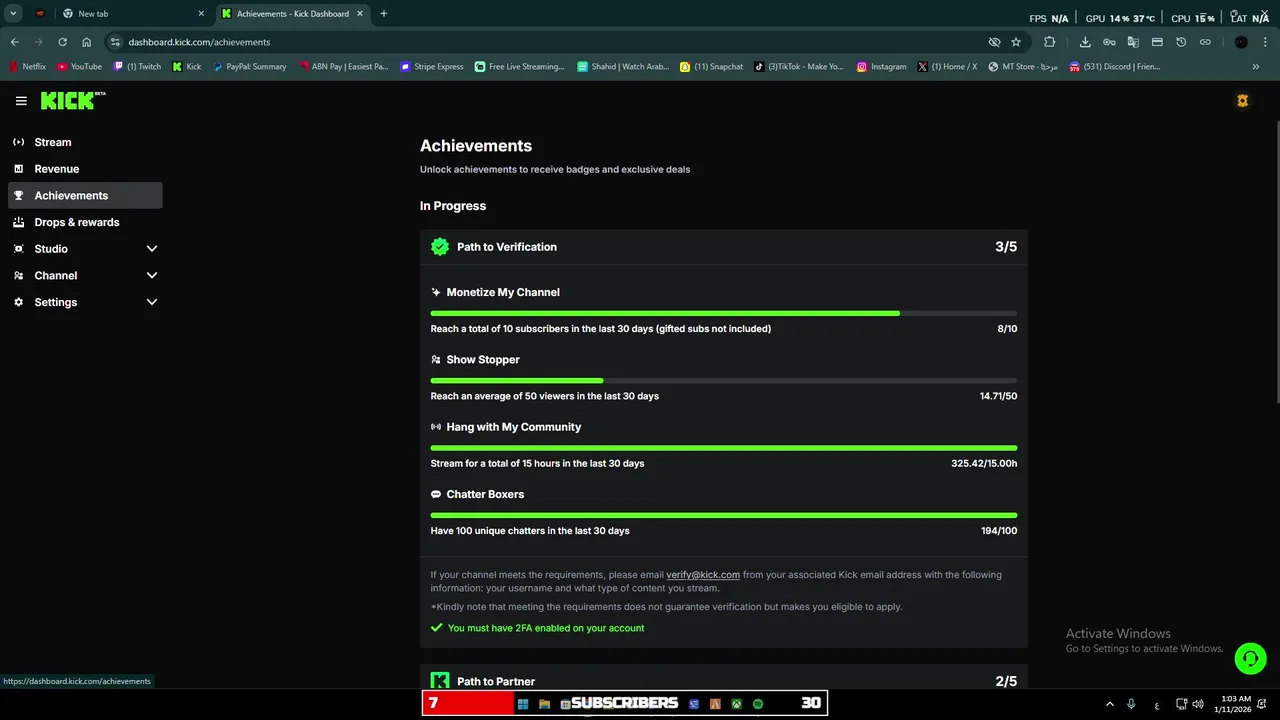Open the Spotify taskbar icon
Image resolution: width=1280 pixels, height=720 pixels.
[x=758, y=704]
